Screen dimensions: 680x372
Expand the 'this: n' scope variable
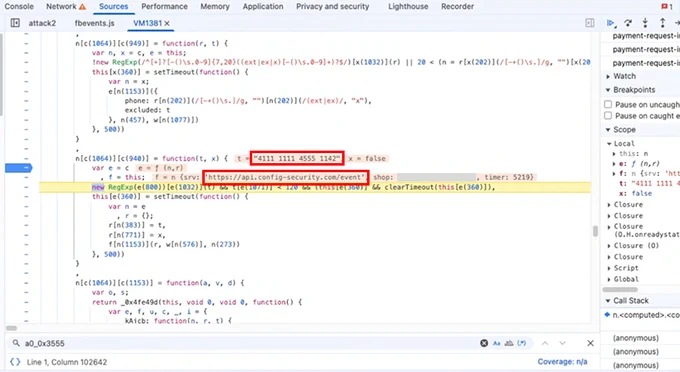(614, 153)
